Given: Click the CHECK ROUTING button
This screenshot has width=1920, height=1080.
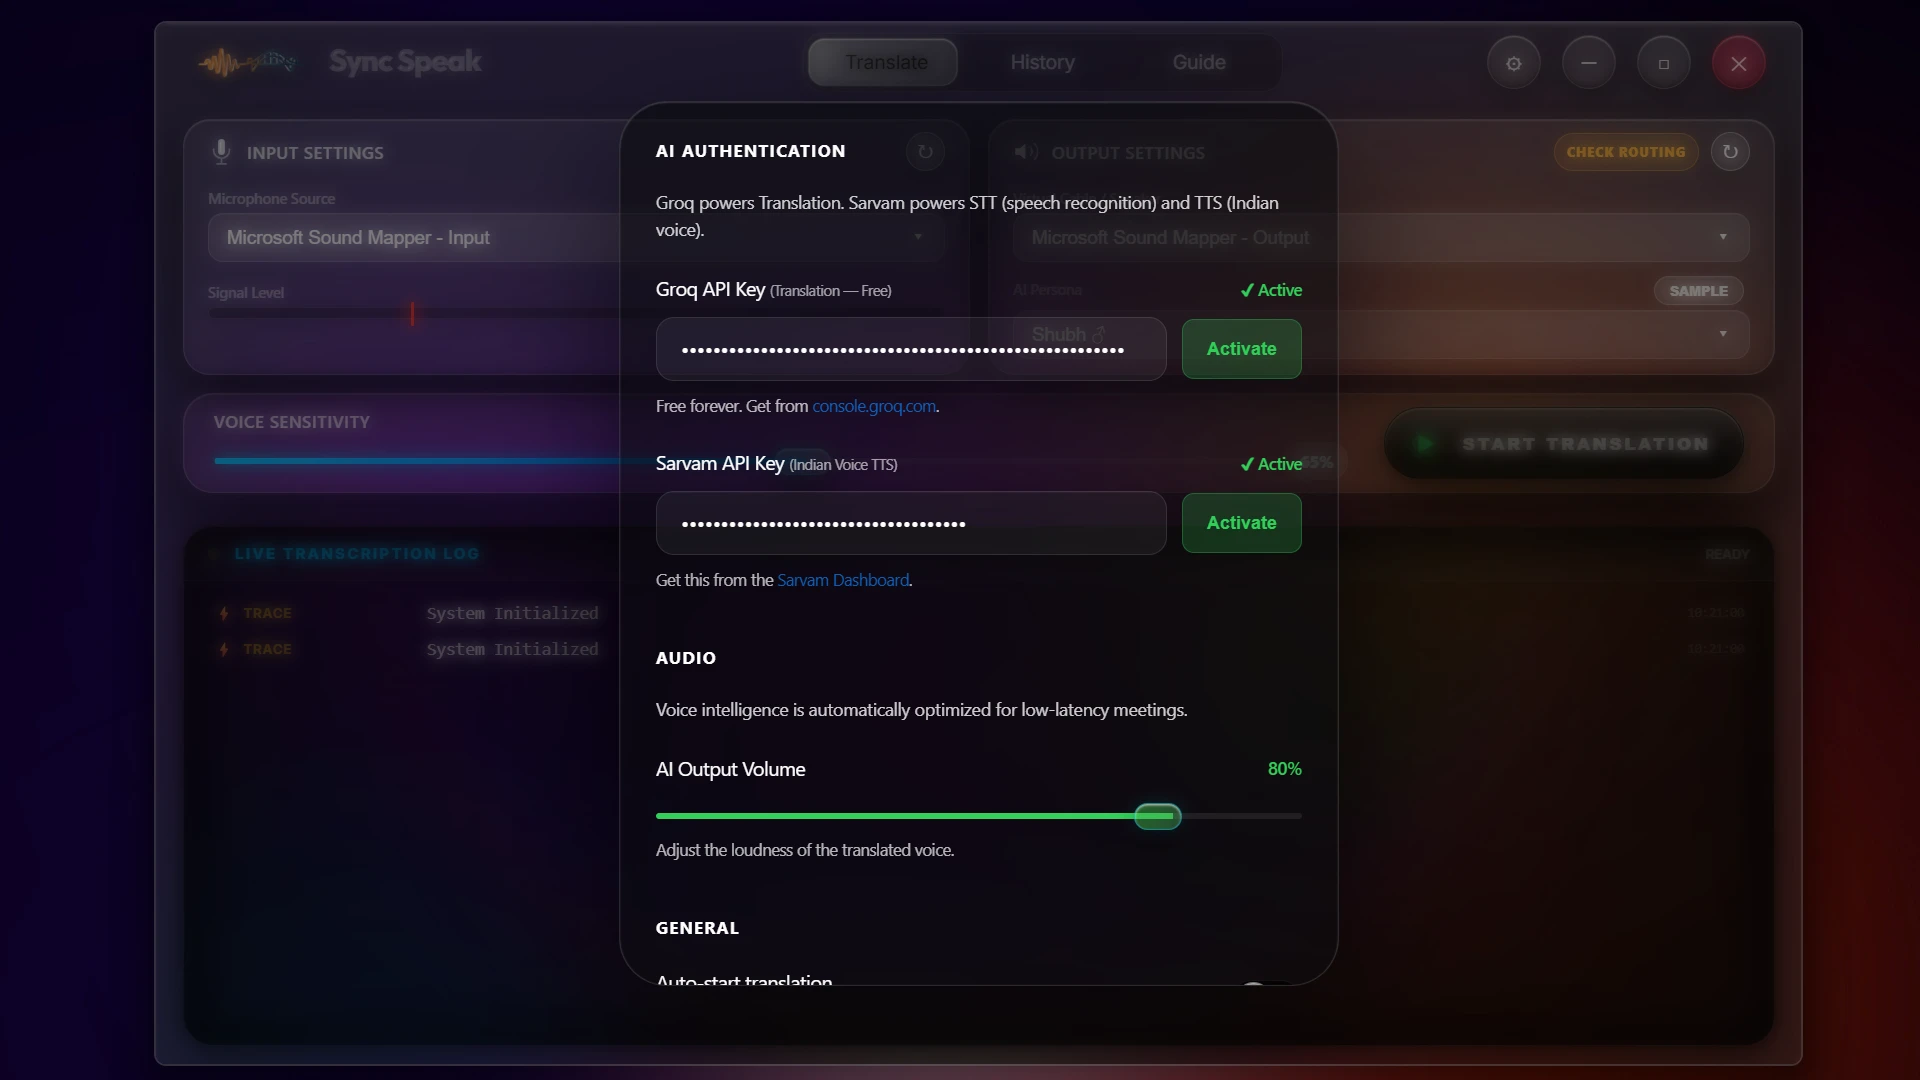Looking at the screenshot, I should coord(1626,152).
